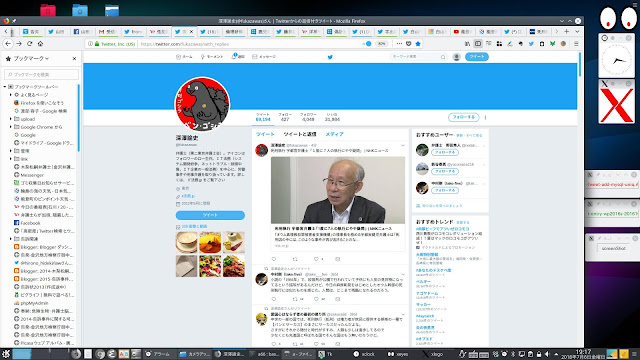Collapse the ブックマークツールバー tree folder
This screenshot has width=640, height=360.
[x=5, y=87]
